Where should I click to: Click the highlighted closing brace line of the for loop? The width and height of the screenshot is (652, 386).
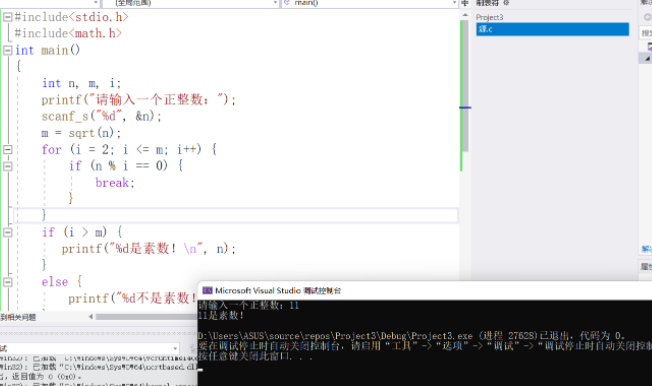click(x=236, y=215)
